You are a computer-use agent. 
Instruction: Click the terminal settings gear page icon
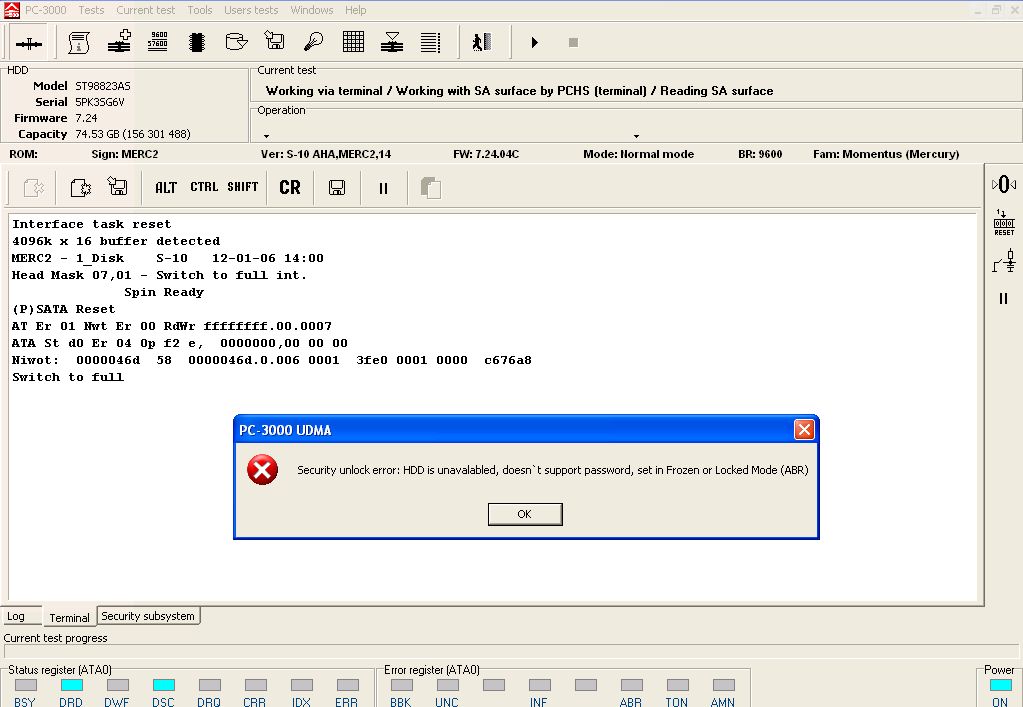pos(80,188)
